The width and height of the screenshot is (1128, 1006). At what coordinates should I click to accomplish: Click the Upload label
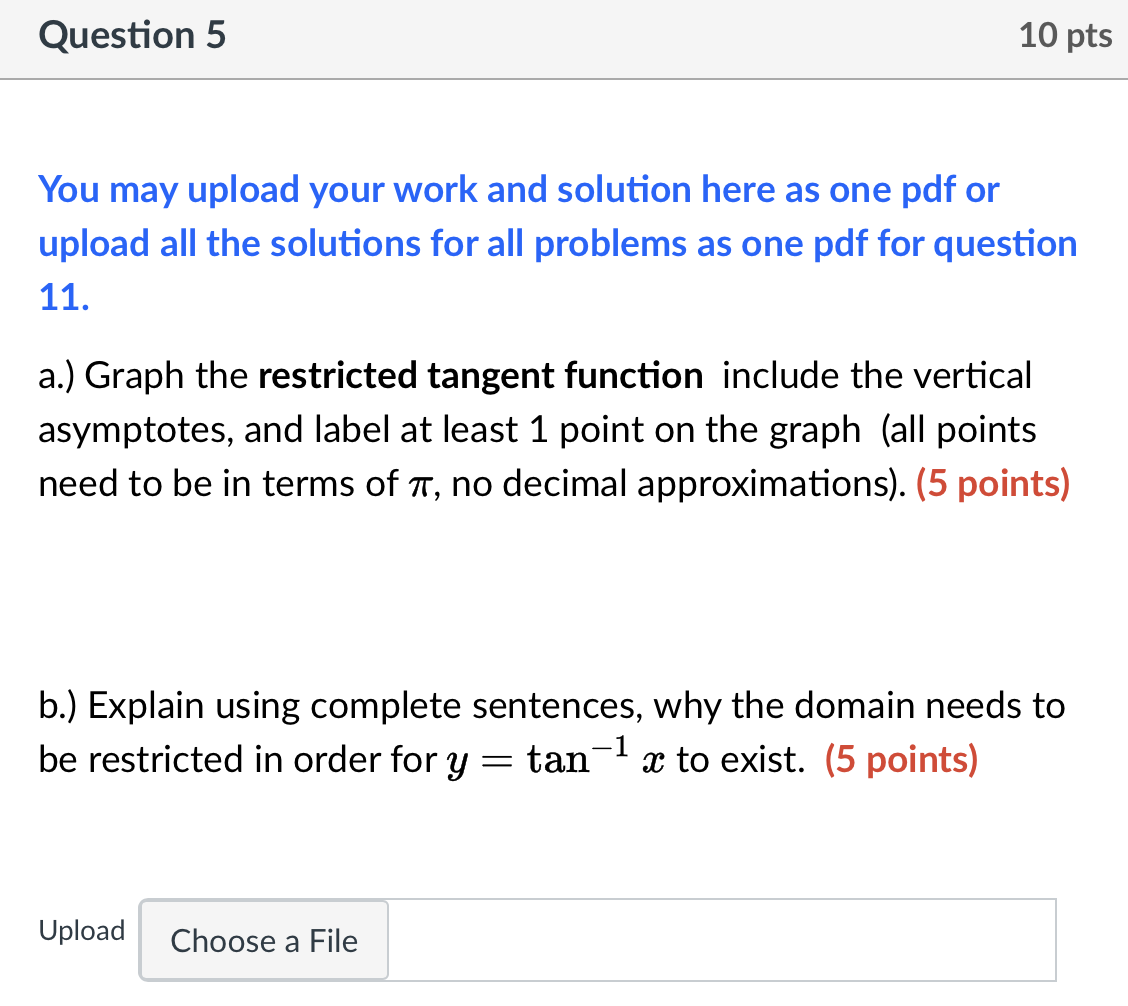82,930
